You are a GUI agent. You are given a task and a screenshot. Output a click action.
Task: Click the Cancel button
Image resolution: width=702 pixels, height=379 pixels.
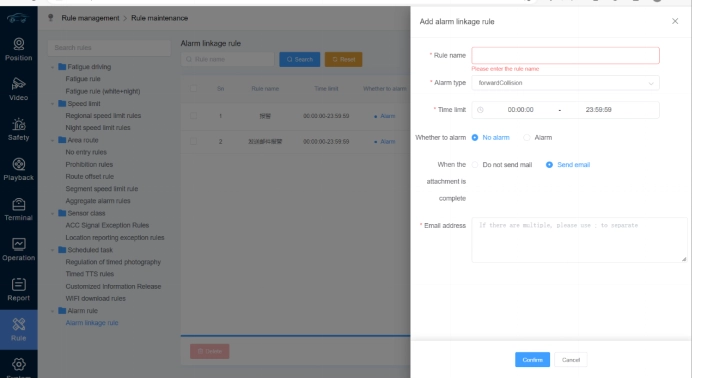coord(571,360)
